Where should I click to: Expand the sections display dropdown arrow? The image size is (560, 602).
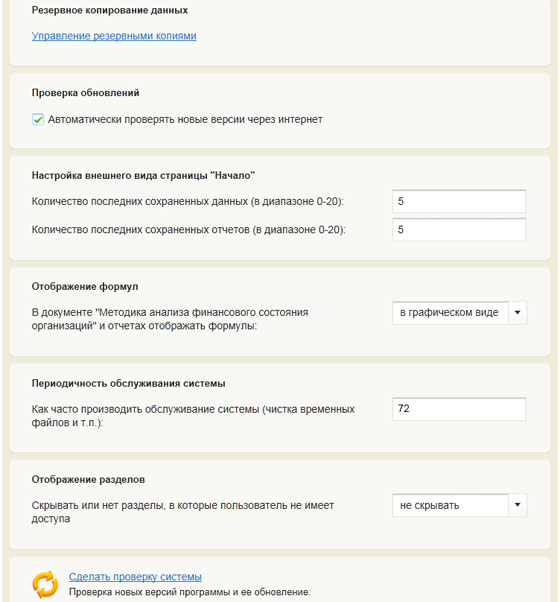pos(517,505)
